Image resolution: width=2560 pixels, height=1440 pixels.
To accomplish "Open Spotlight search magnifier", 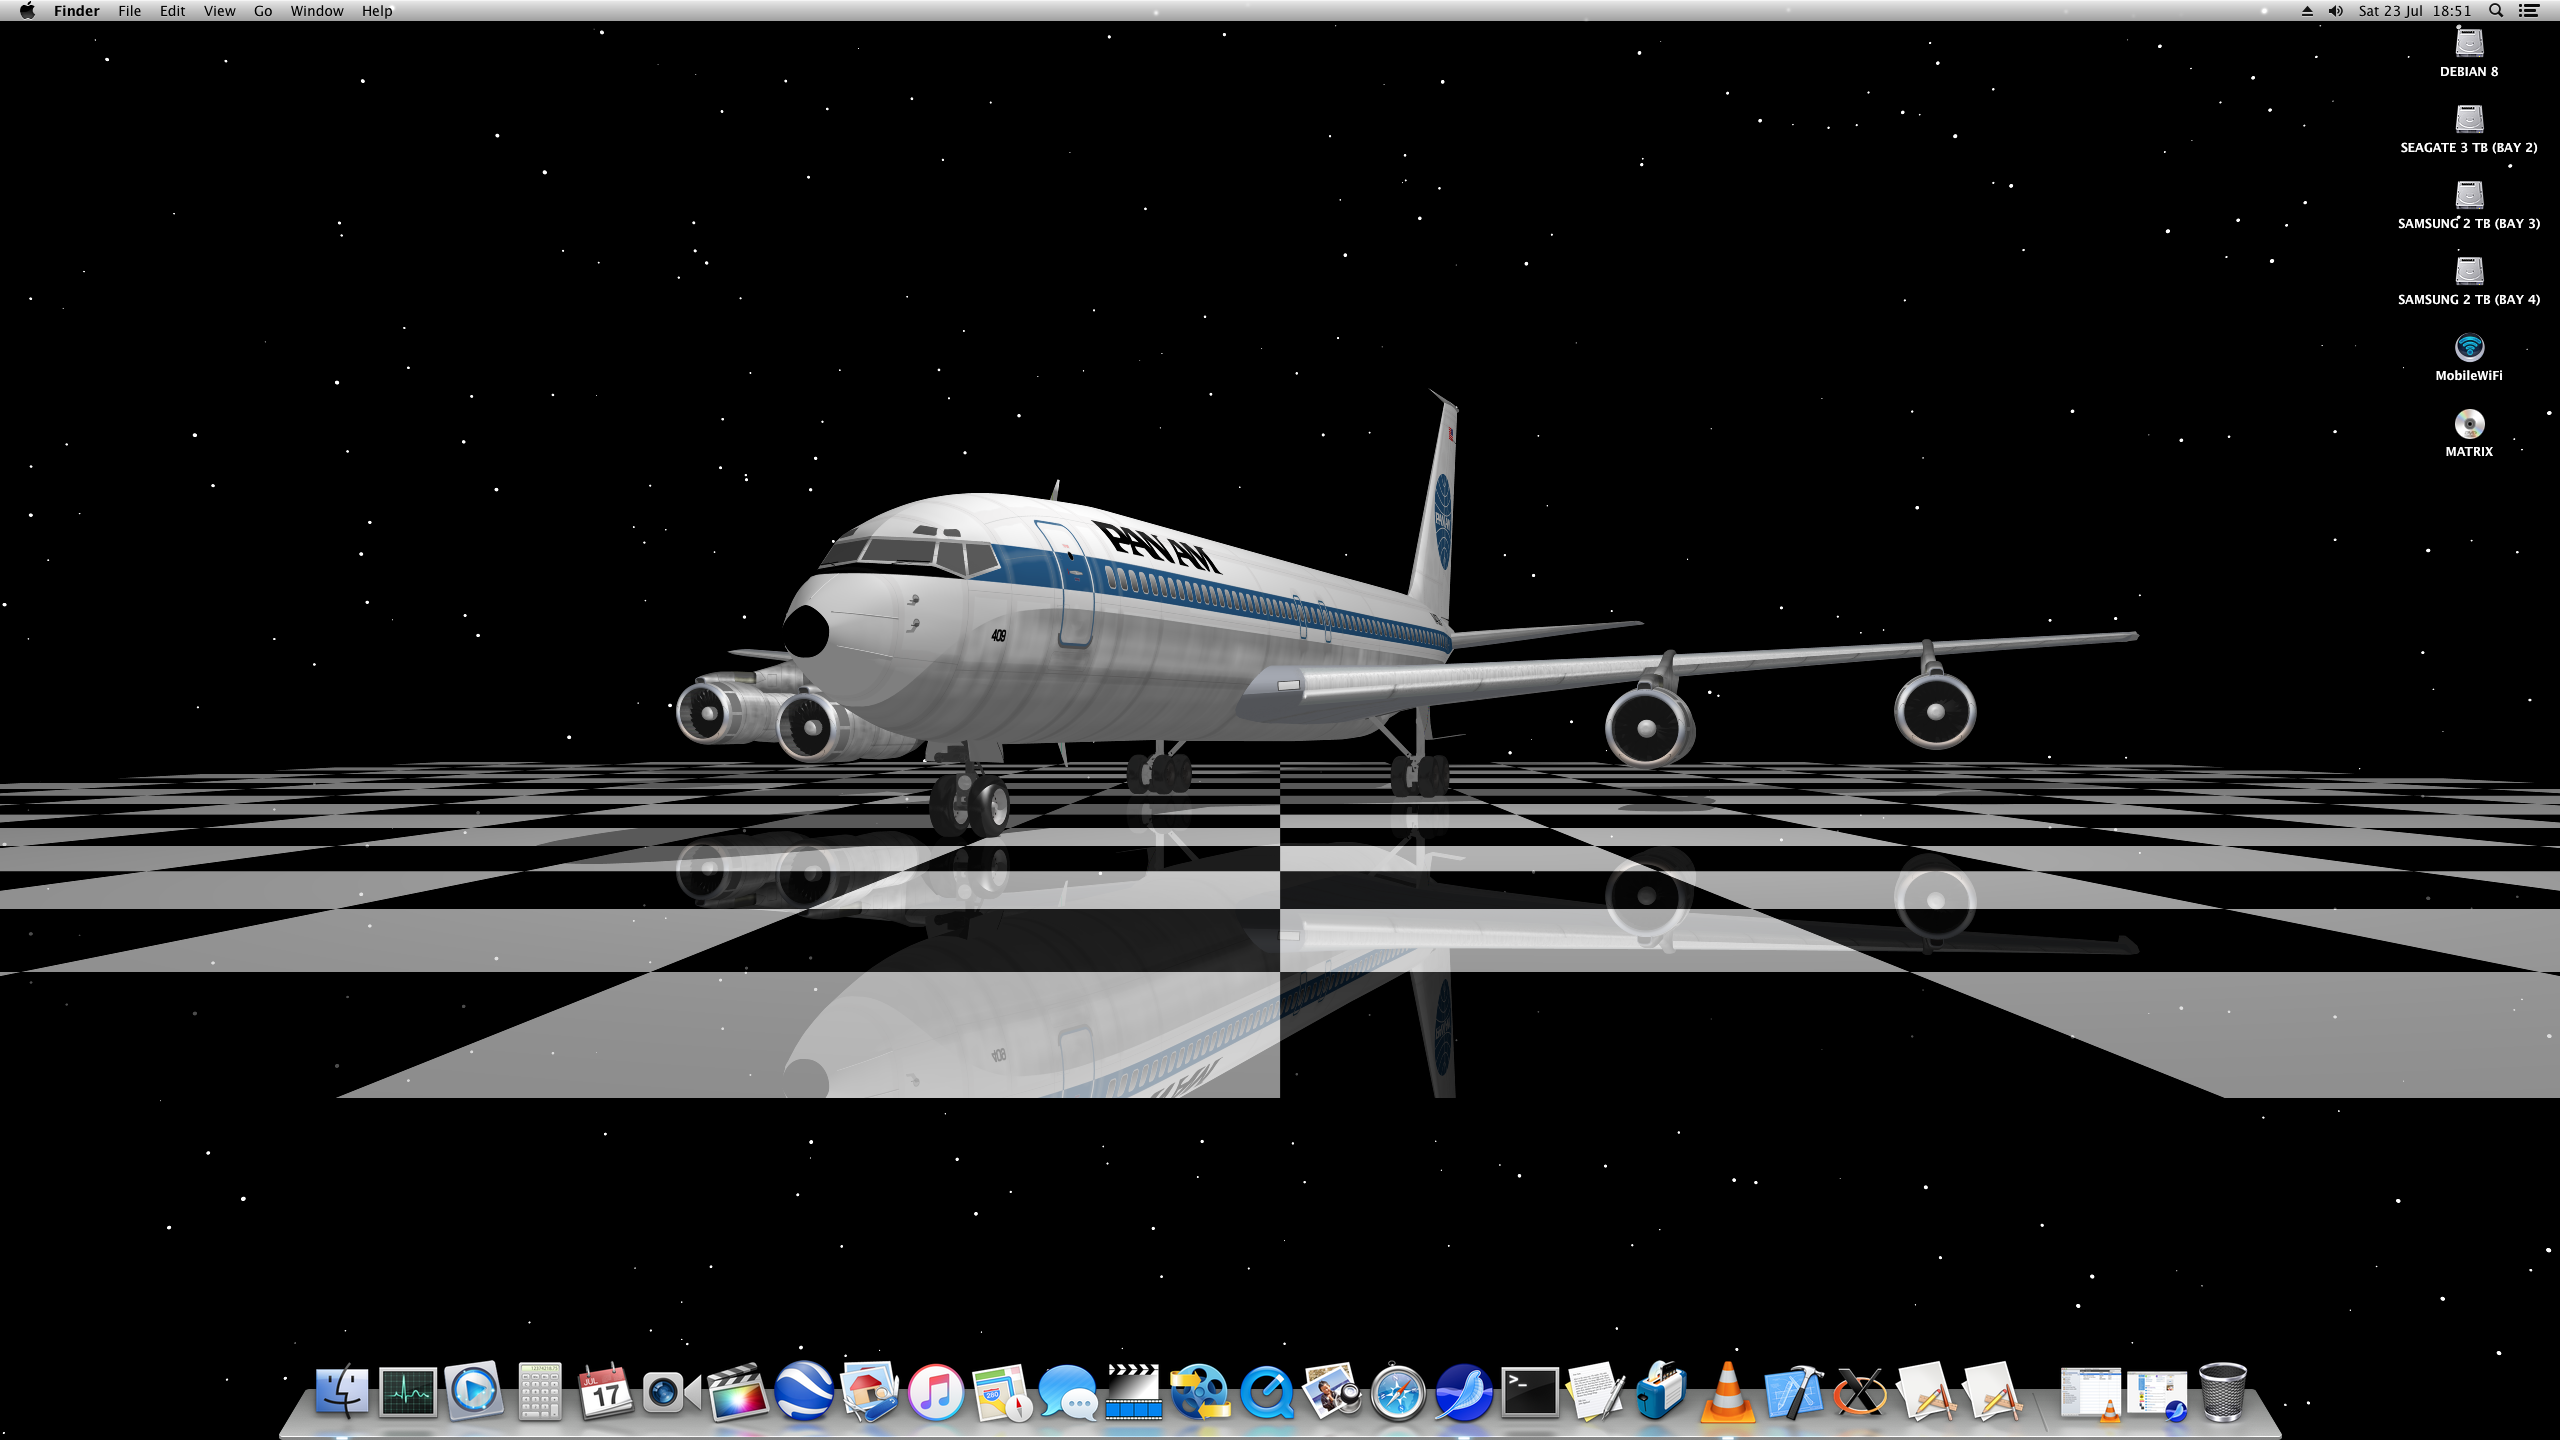I will [x=2496, y=11].
